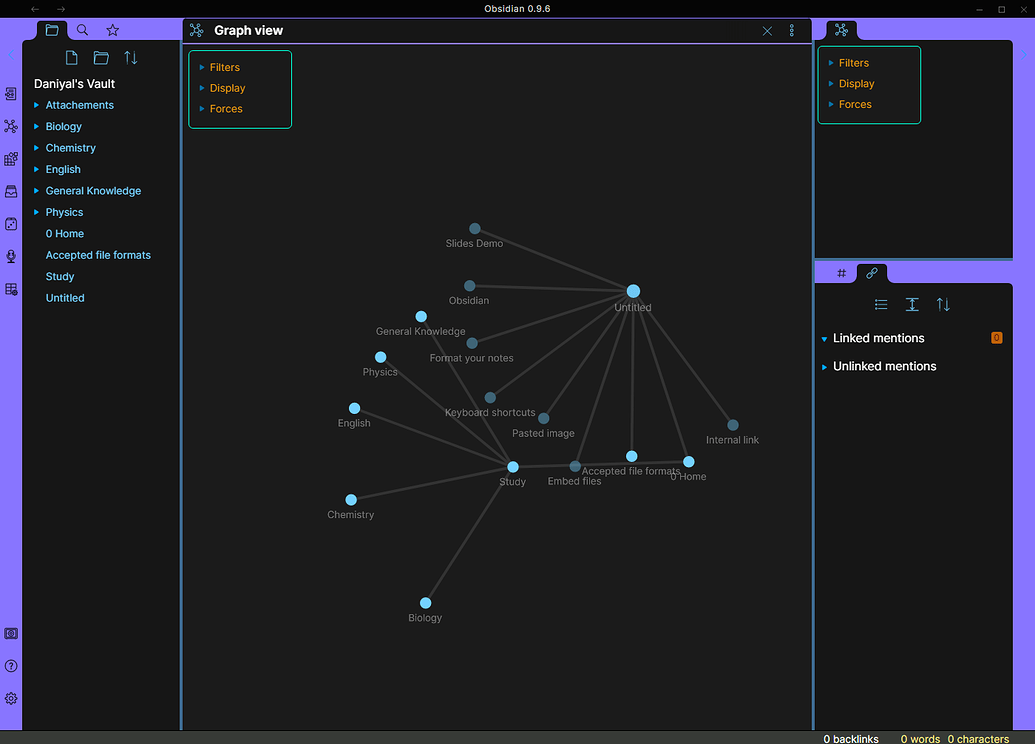Open the search pane
The width and height of the screenshot is (1035, 744).
pos(82,30)
